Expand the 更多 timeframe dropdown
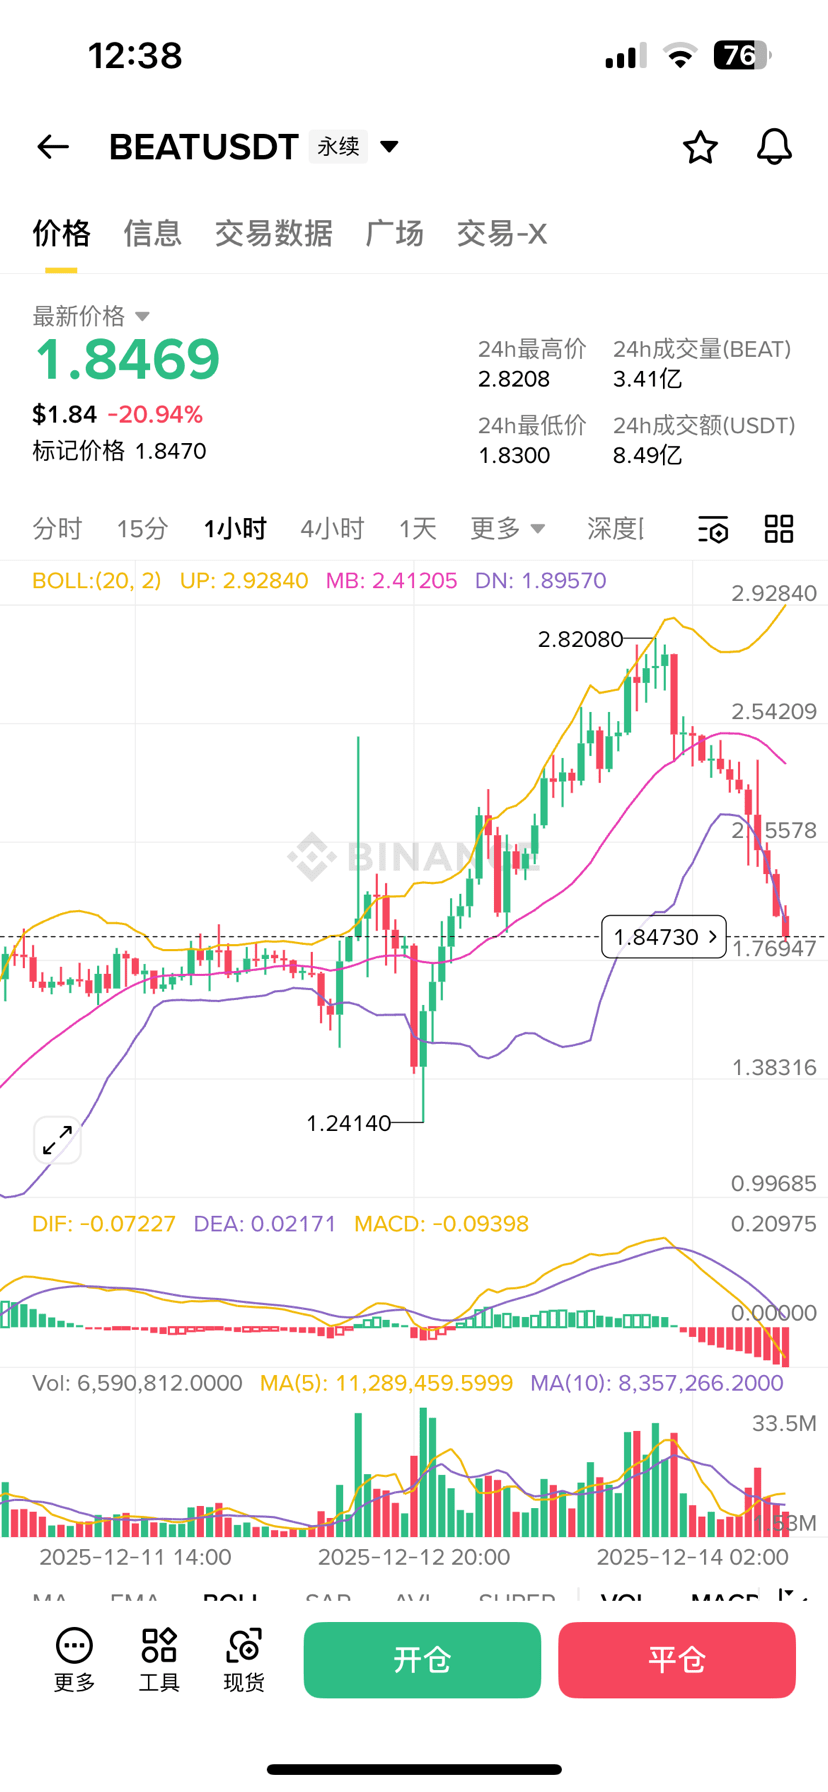The width and height of the screenshot is (828, 1792). tap(508, 529)
